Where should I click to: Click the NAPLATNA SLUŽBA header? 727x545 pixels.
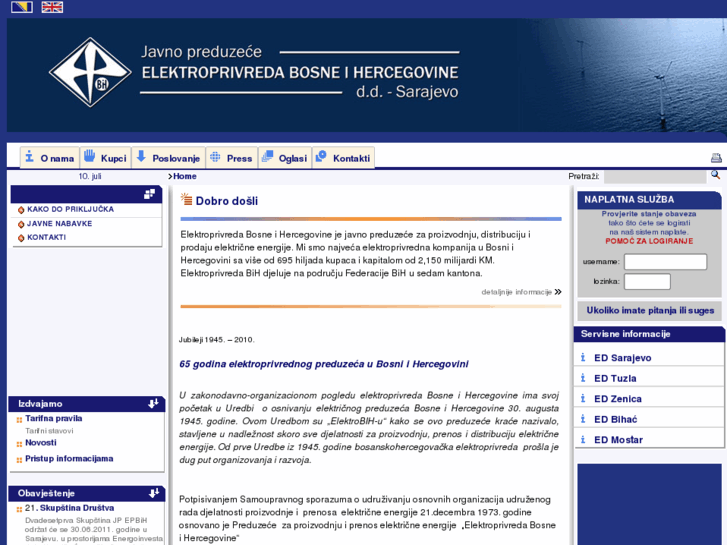coord(649,199)
